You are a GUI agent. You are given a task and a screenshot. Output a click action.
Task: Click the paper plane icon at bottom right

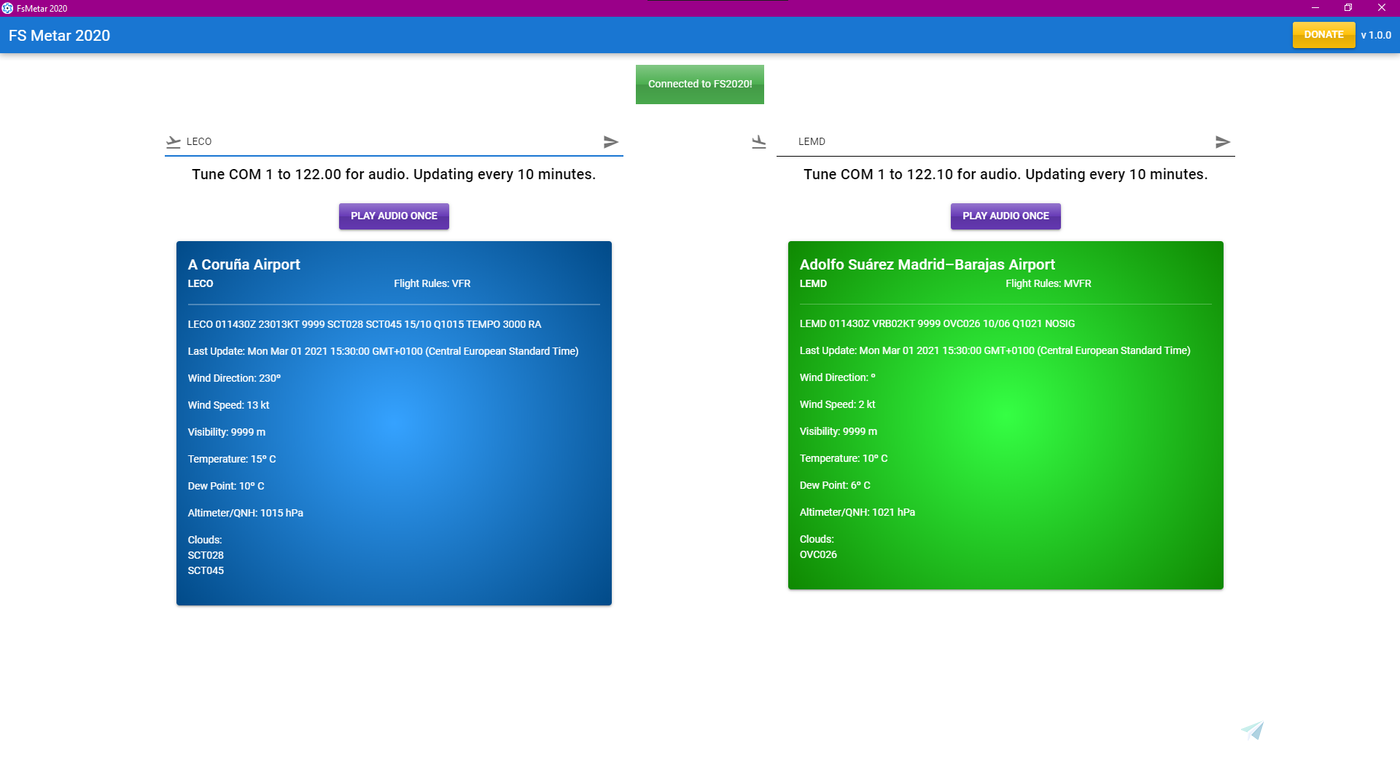[x=1252, y=730]
